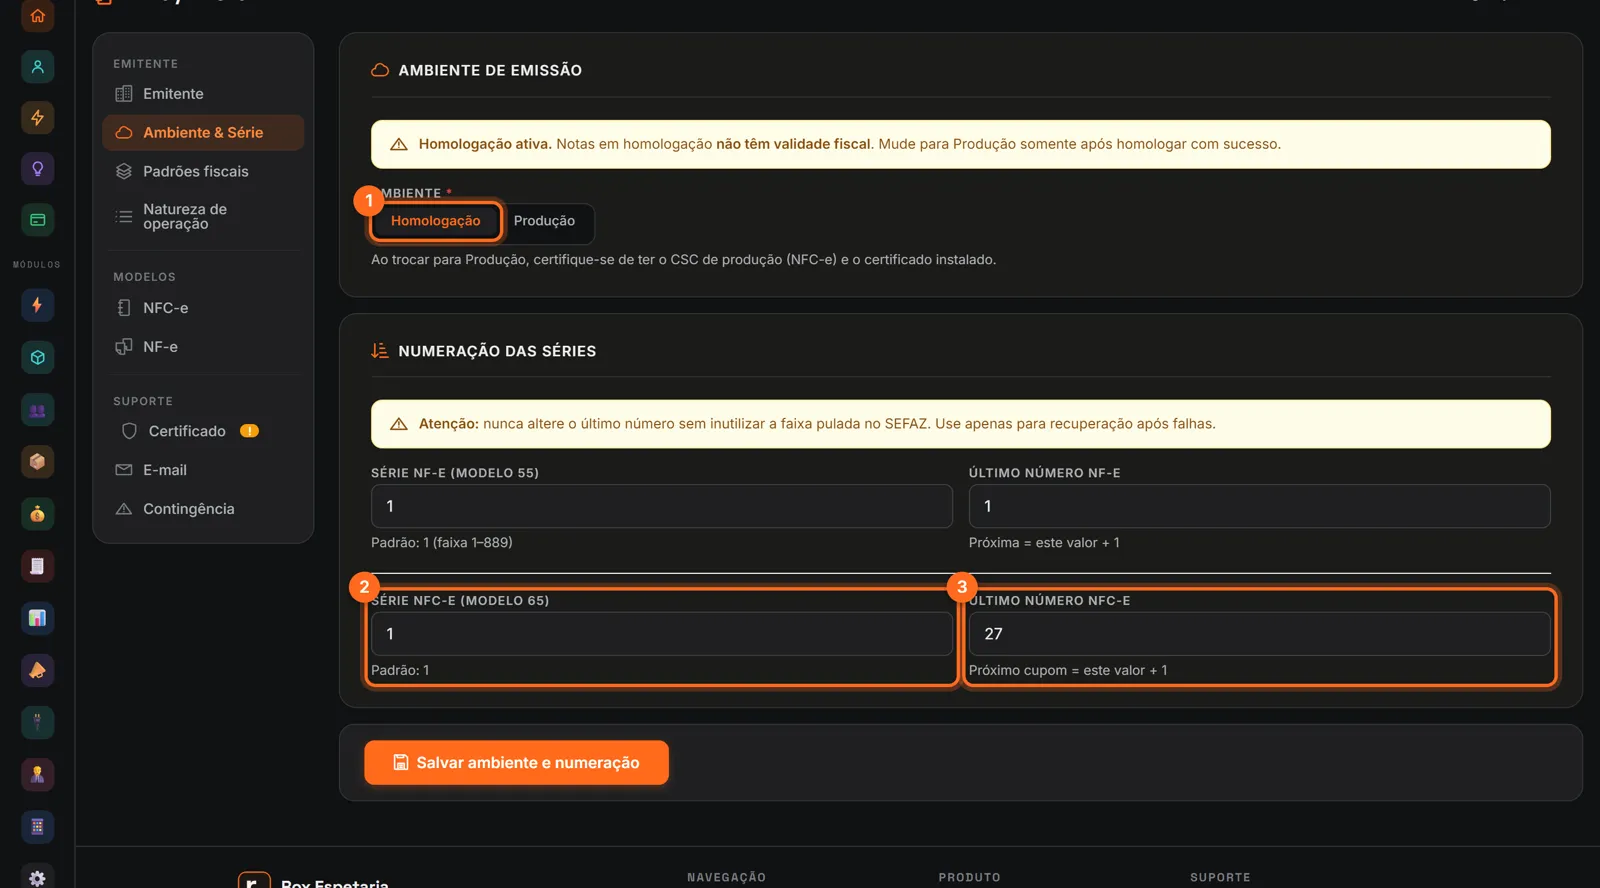The width and height of the screenshot is (1600, 888).
Task: Open the cube module icon
Action: [x=37, y=357]
